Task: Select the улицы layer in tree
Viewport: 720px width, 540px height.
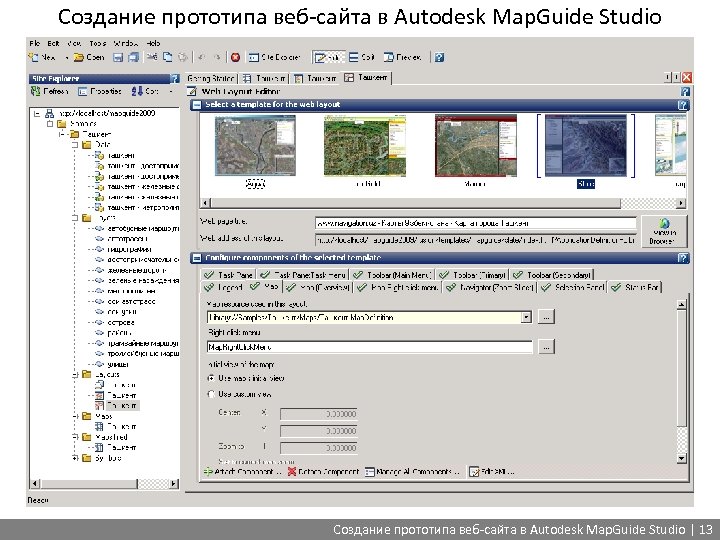Action: pyautogui.click(x=118, y=365)
